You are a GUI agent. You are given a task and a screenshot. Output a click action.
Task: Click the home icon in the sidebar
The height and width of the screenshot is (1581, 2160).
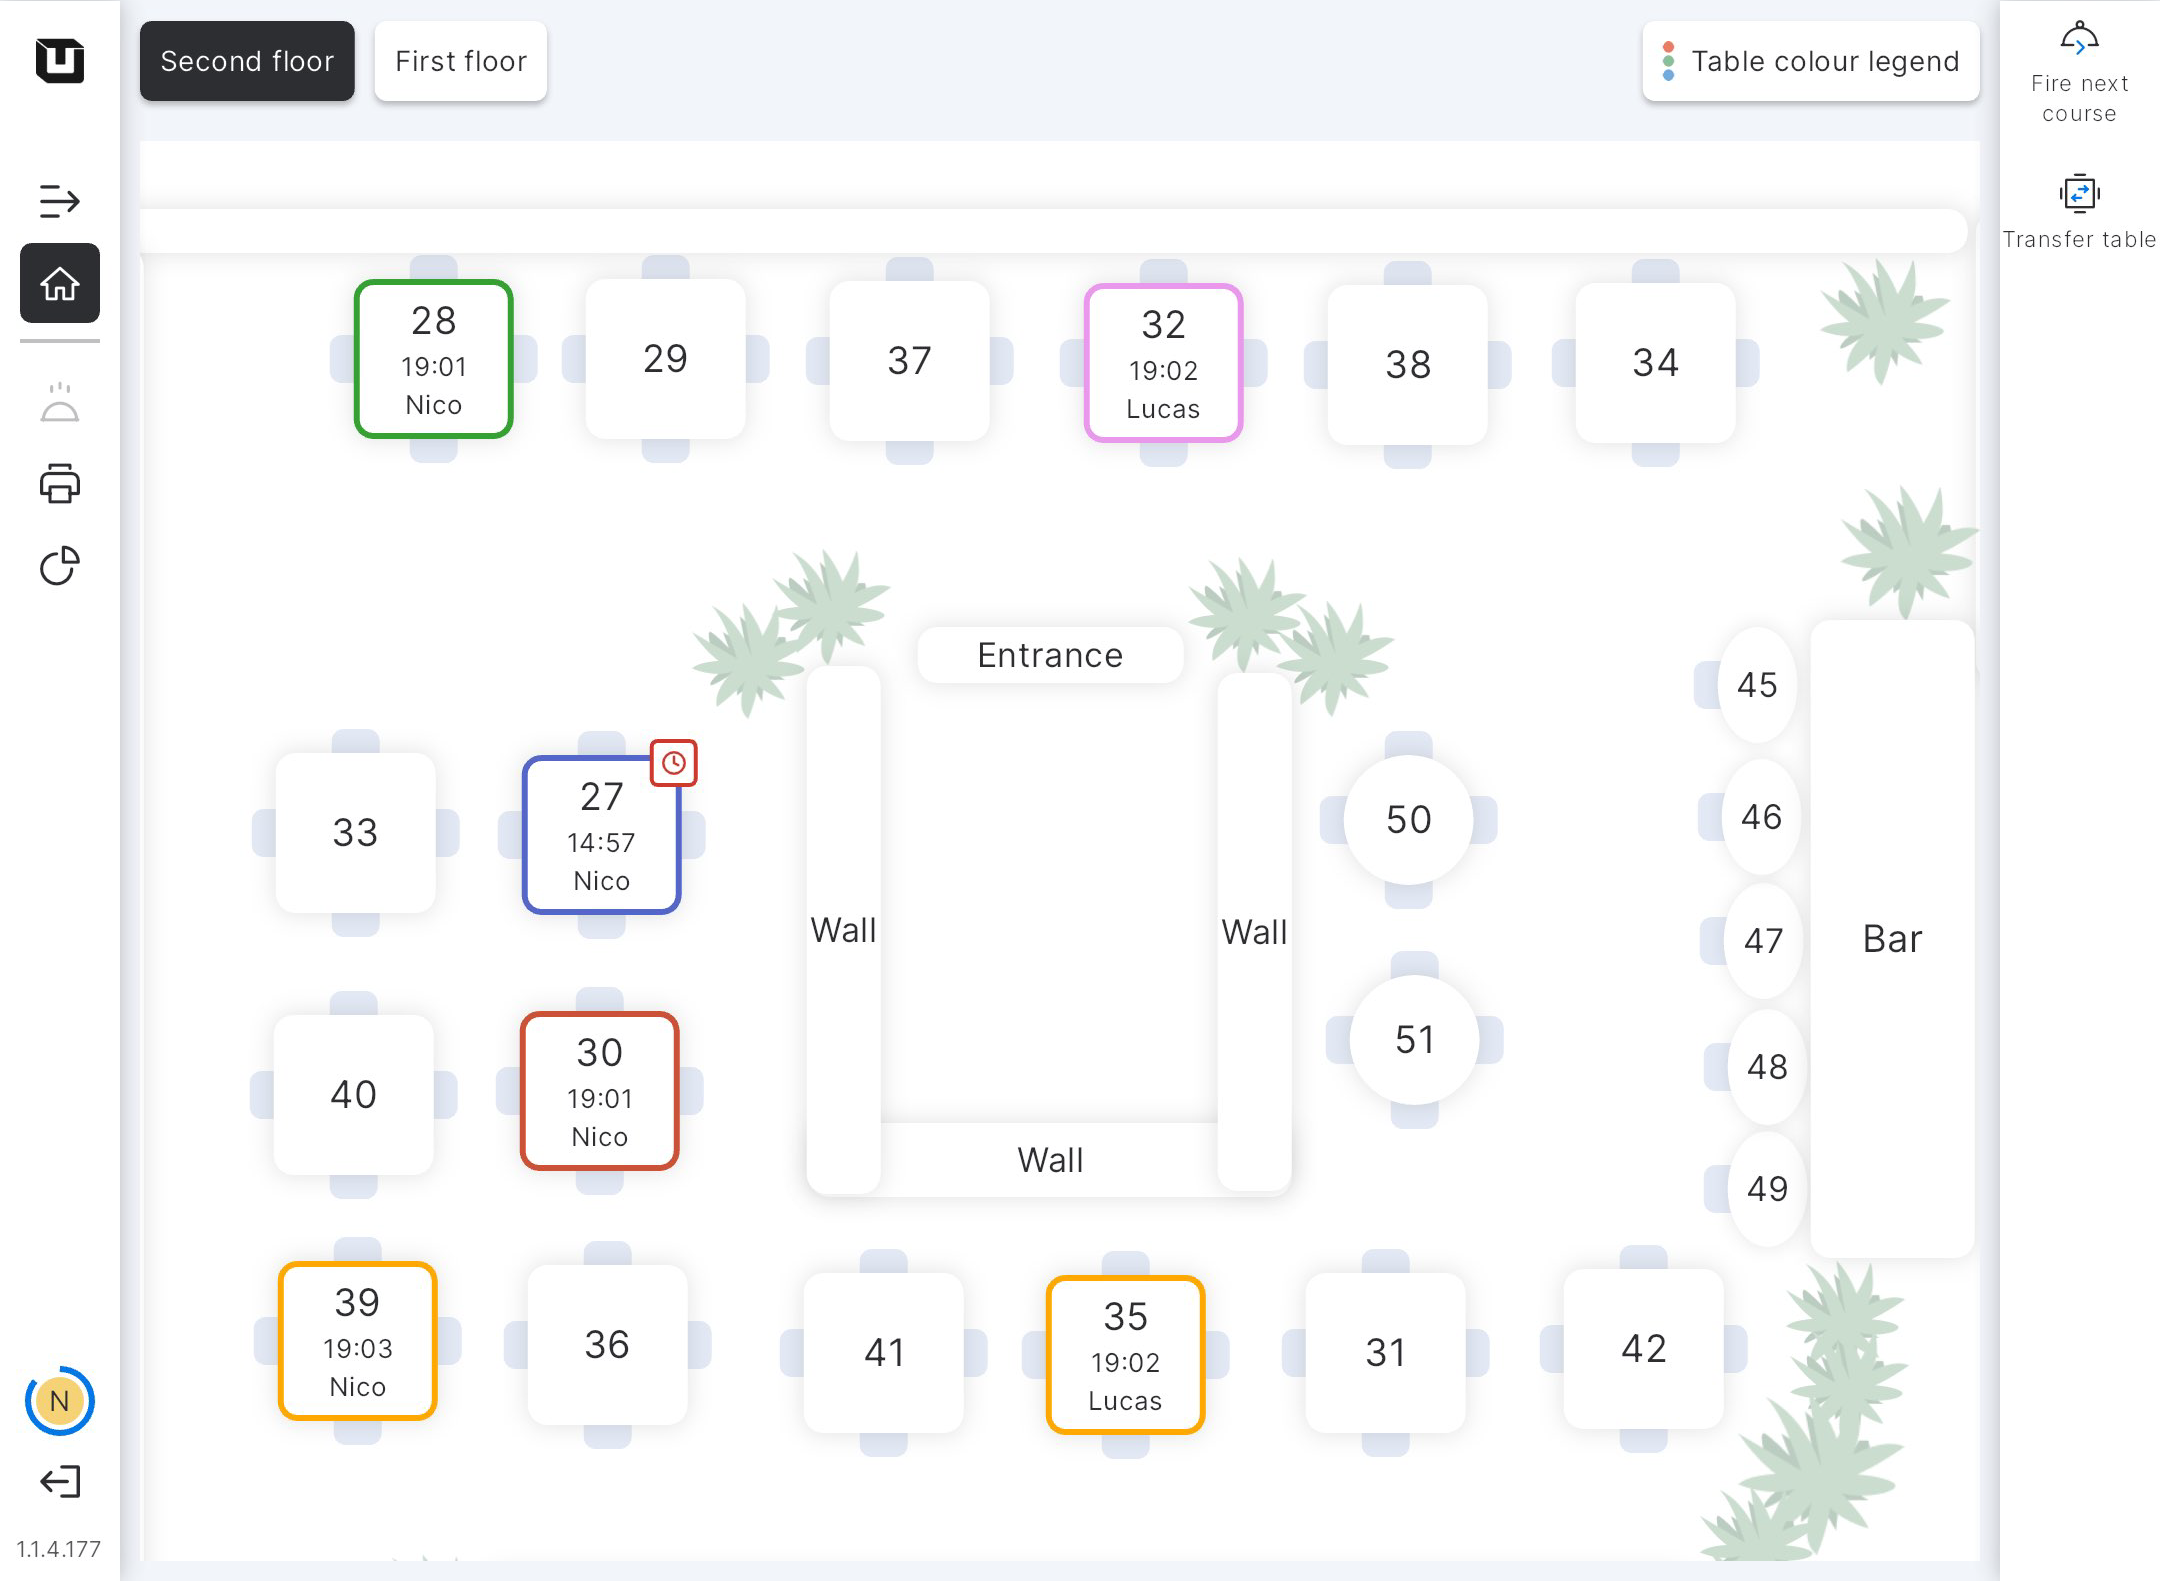60,284
